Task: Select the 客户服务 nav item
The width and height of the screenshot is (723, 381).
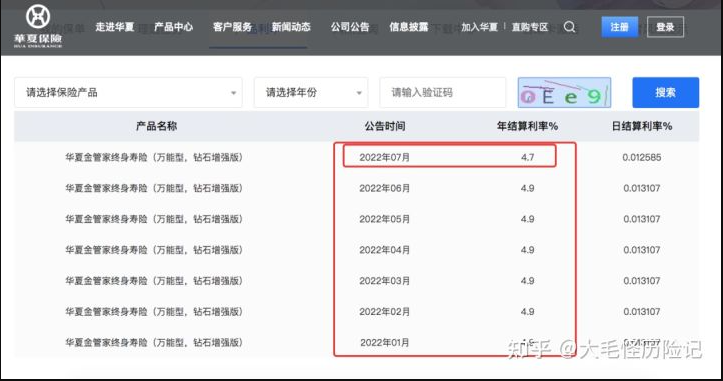Action: coord(232,27)
